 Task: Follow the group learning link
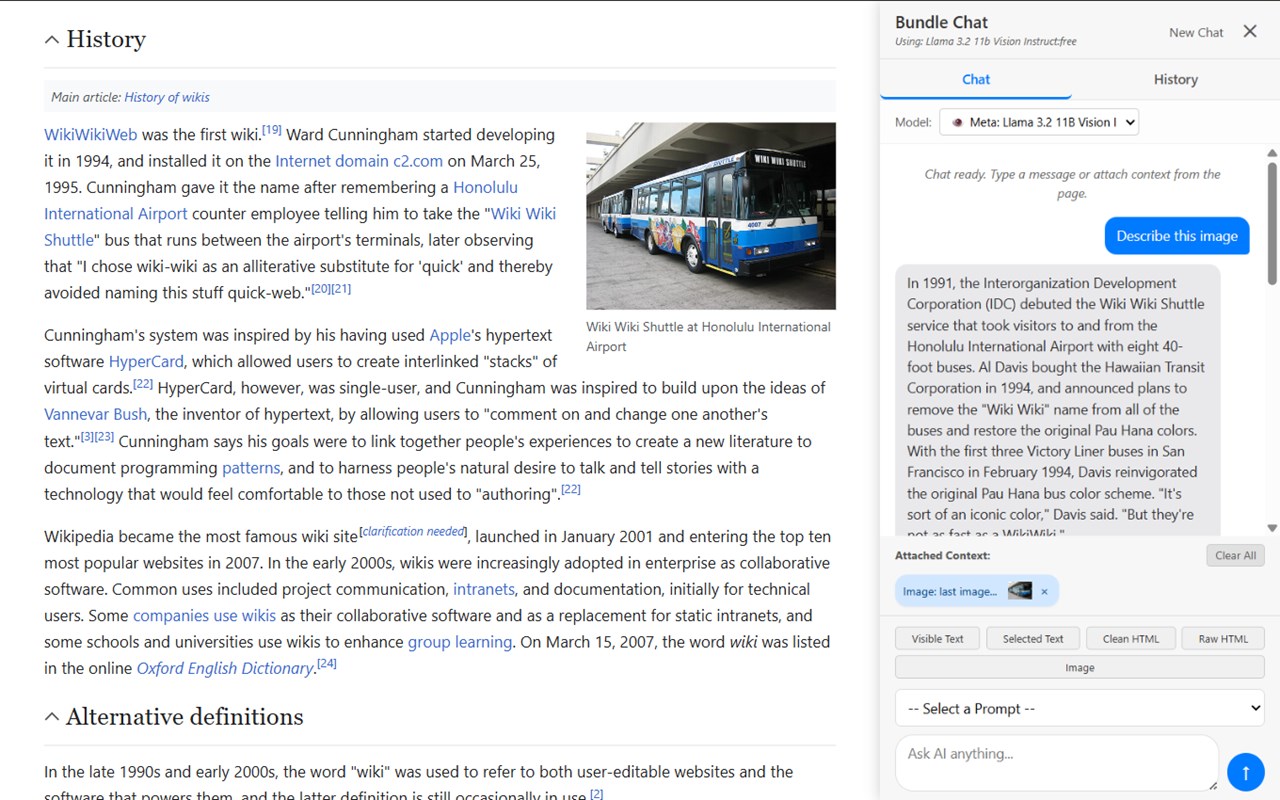click(x=460, y=641)
